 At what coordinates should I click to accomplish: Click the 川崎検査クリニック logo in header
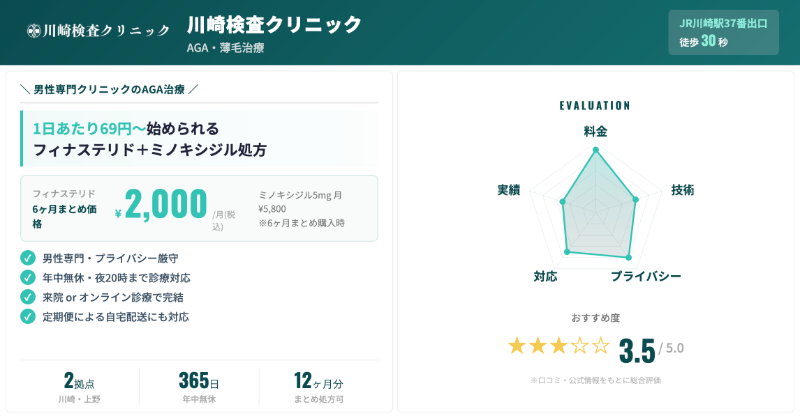[x=98, y=30]
